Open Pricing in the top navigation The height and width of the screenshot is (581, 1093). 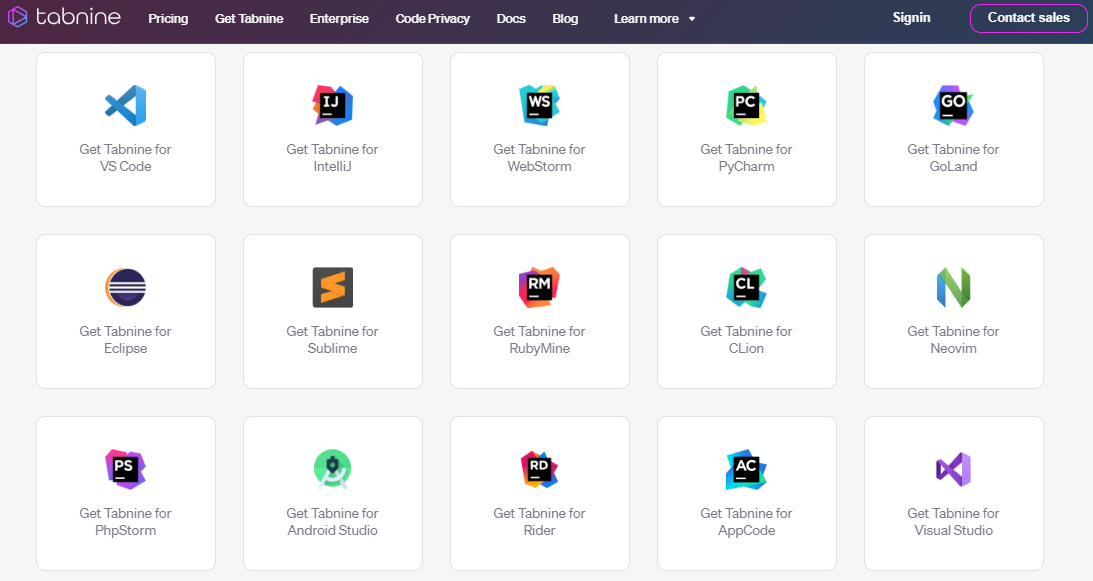[x=168, y=19]
